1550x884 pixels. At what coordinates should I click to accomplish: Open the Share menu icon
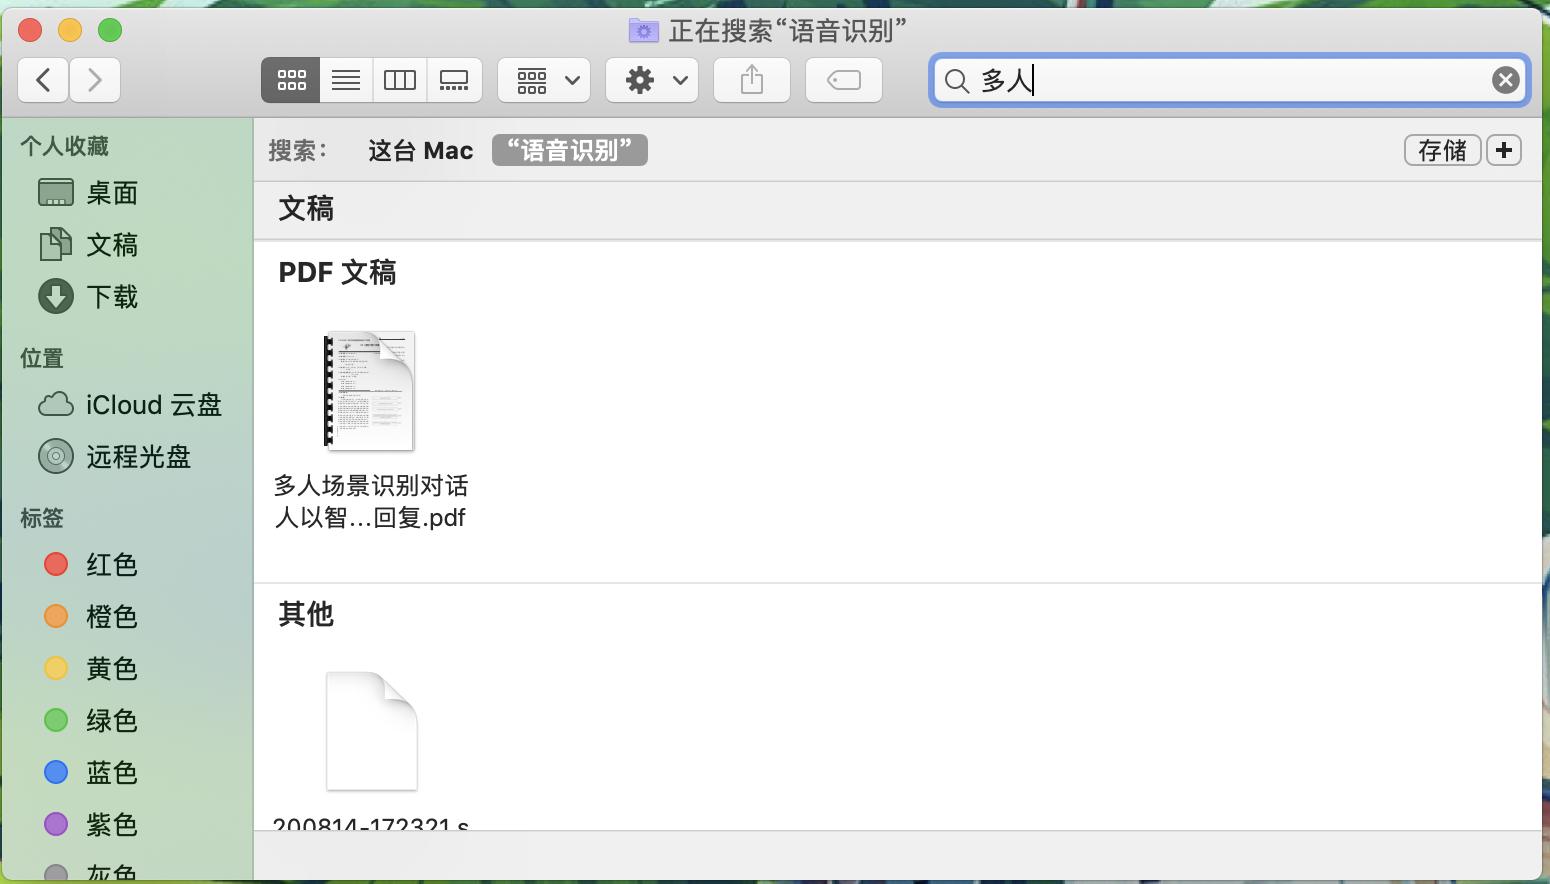pos(751,80)
